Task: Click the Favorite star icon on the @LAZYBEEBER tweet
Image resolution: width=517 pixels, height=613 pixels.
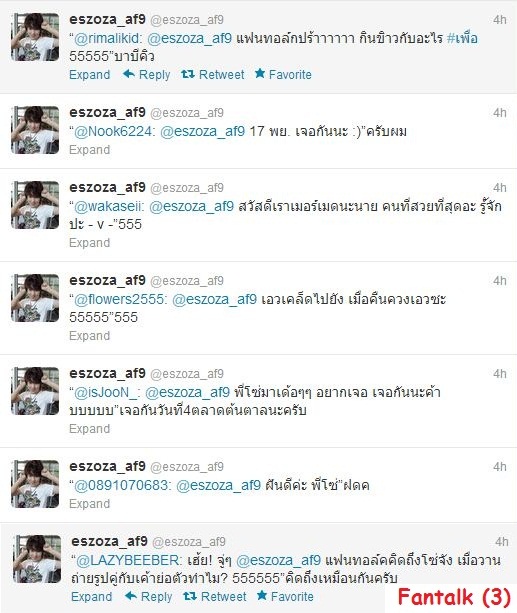Action: pyautogui.click(x=262, y=595)
